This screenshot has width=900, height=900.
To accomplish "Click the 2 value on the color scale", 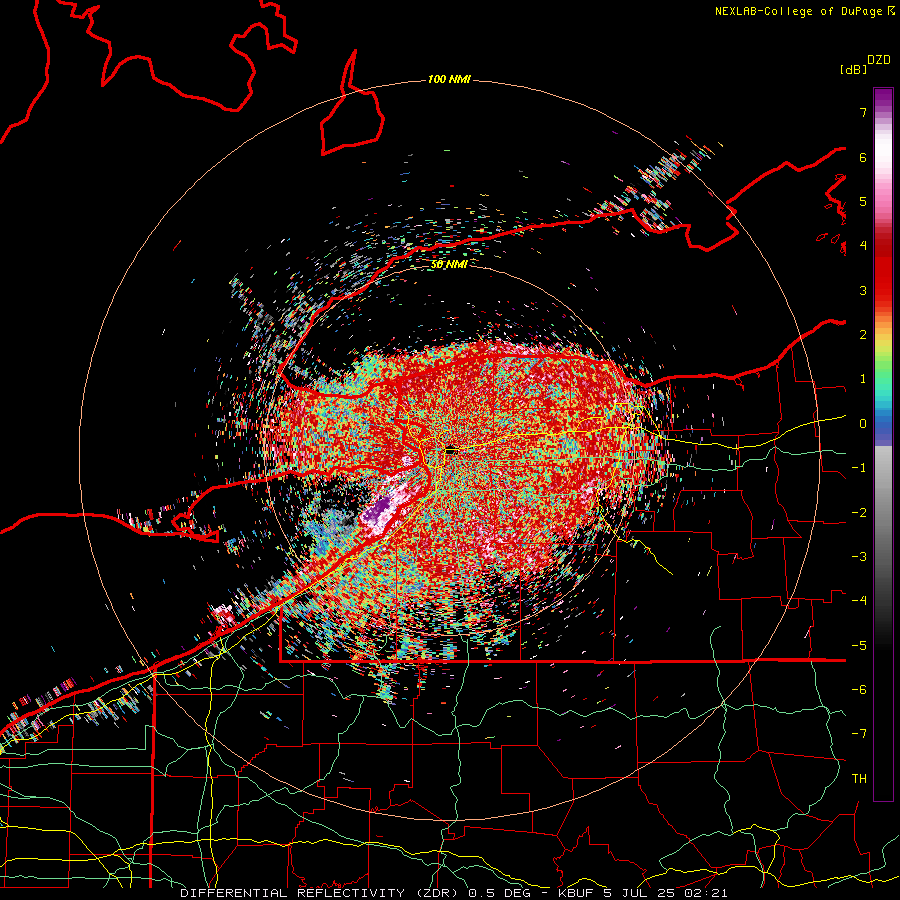I will 863,335.
